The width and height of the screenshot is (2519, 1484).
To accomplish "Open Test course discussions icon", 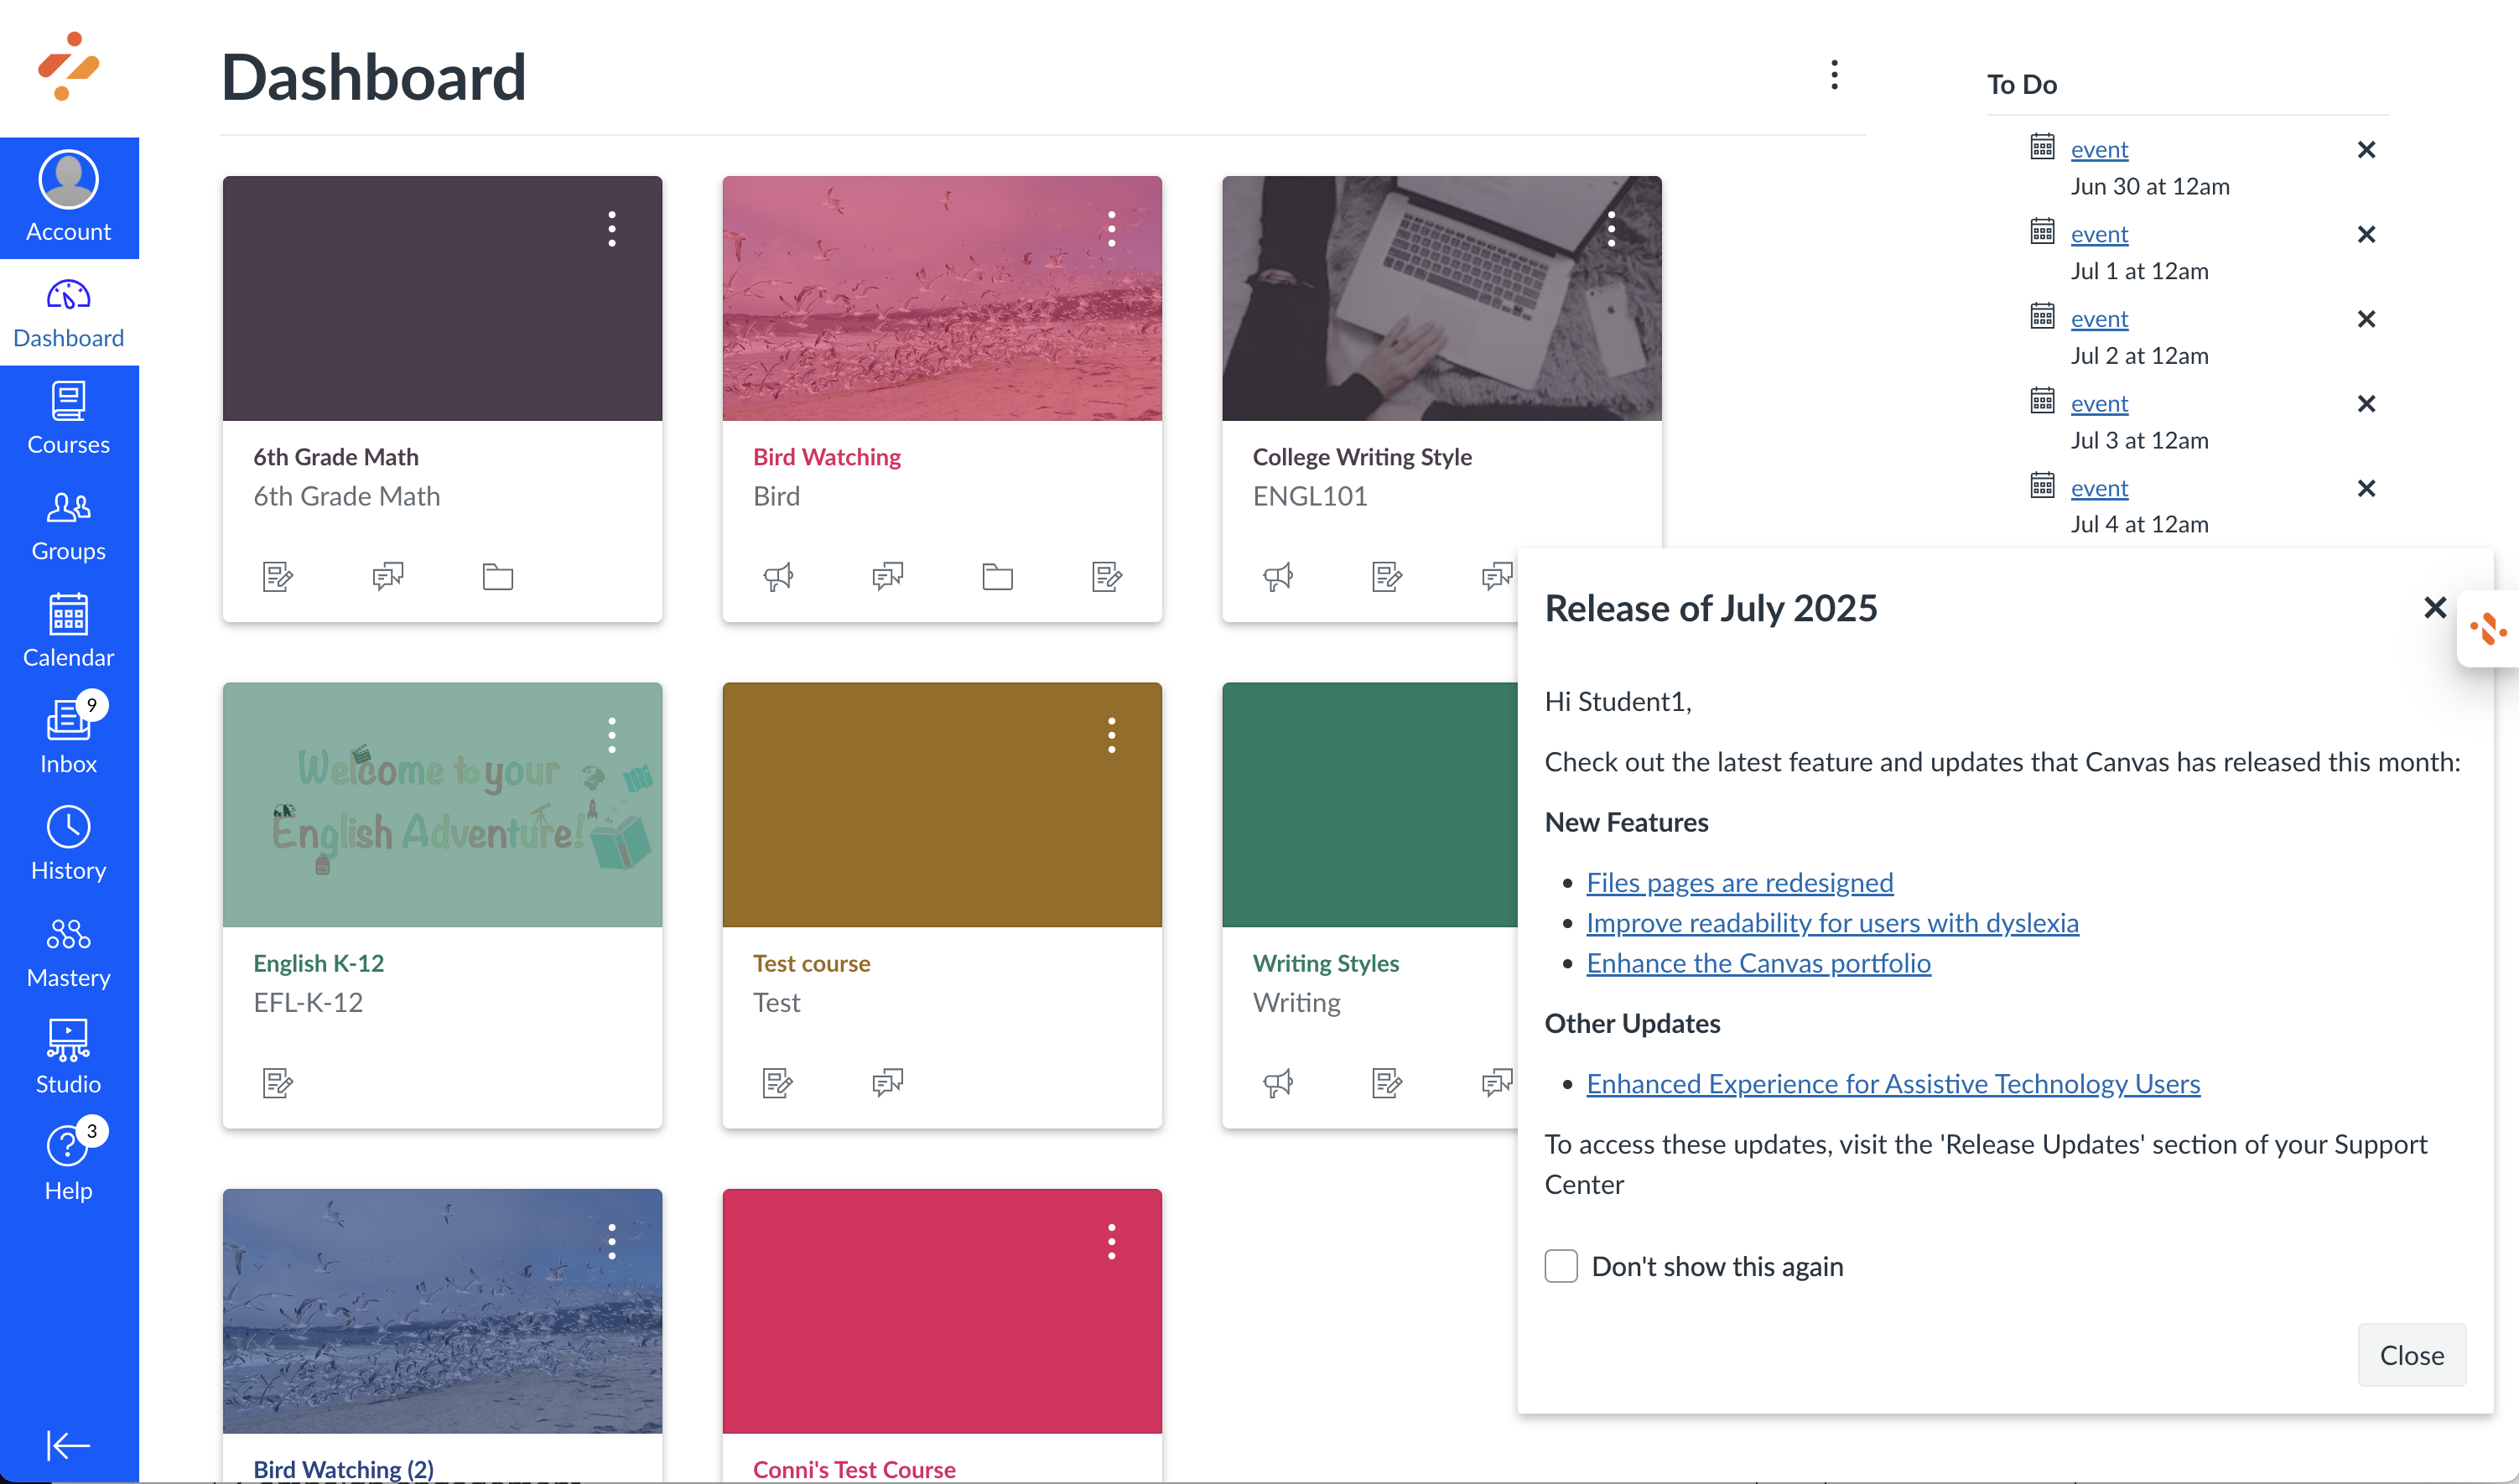I will click(x=887, y=1083).
